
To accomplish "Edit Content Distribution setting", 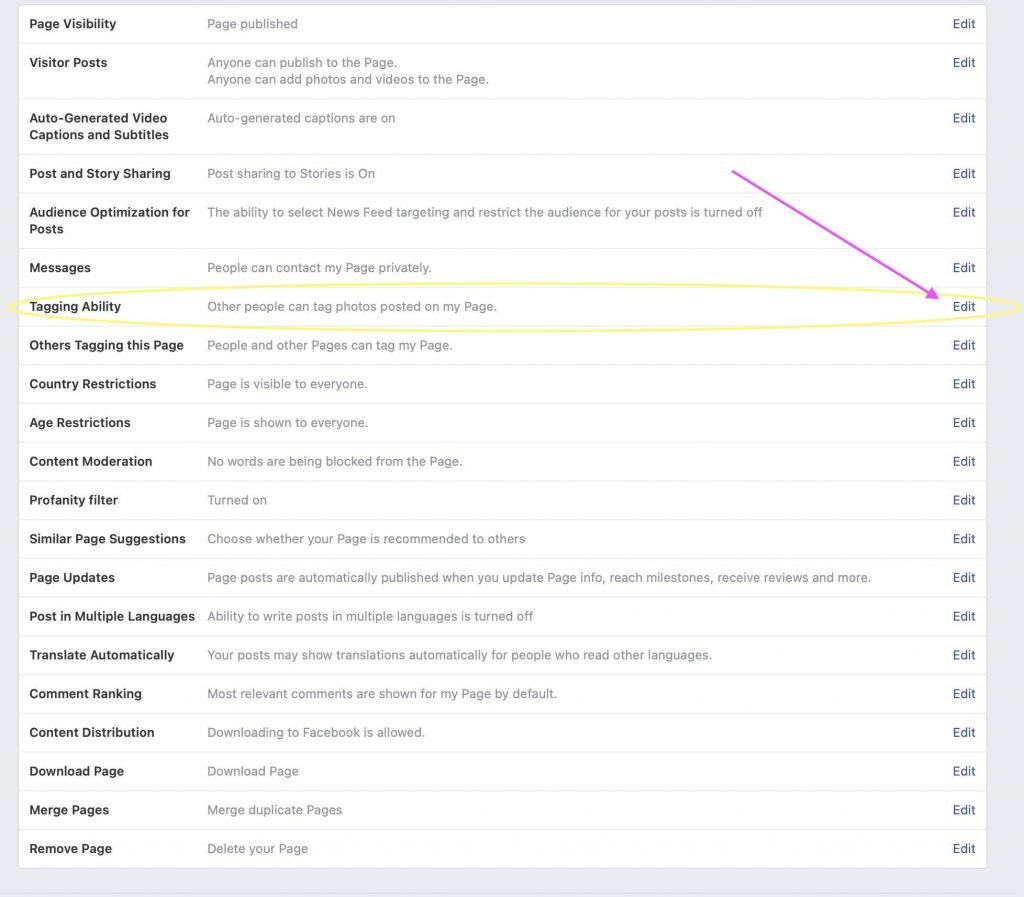I will click(963, 732).
